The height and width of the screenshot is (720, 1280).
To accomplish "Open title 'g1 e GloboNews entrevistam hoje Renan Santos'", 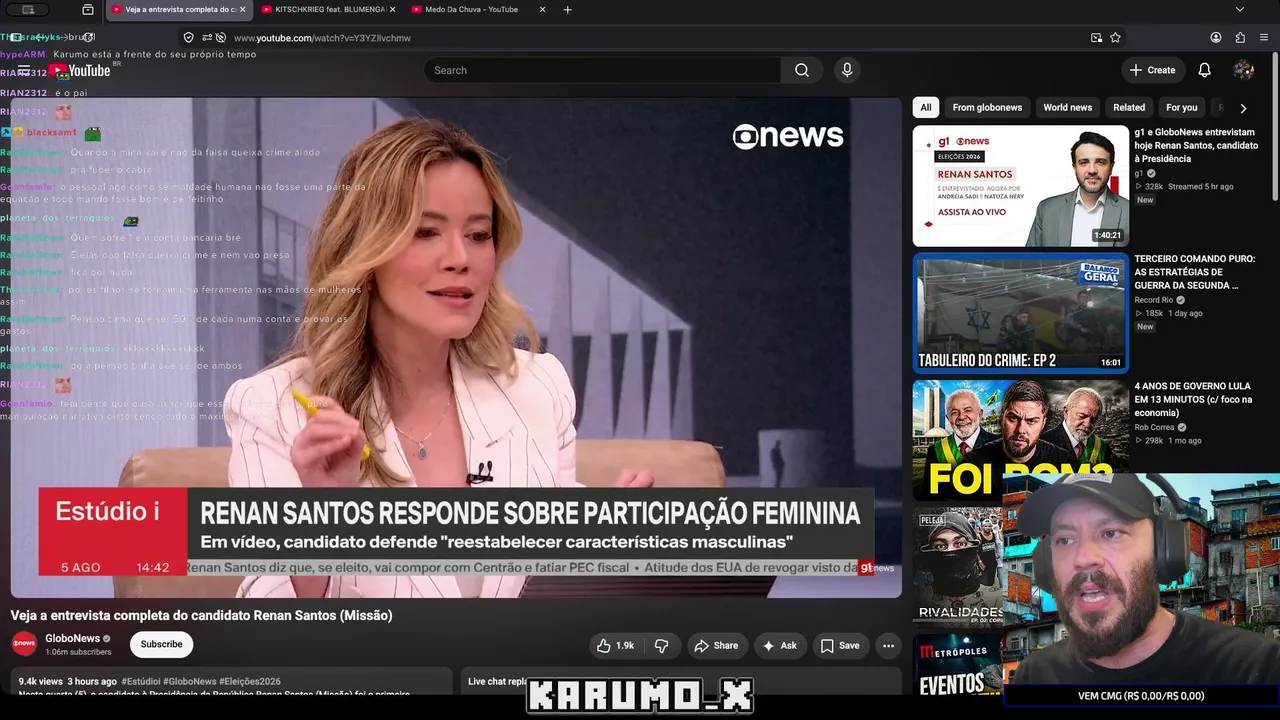I will point(1196,145).
